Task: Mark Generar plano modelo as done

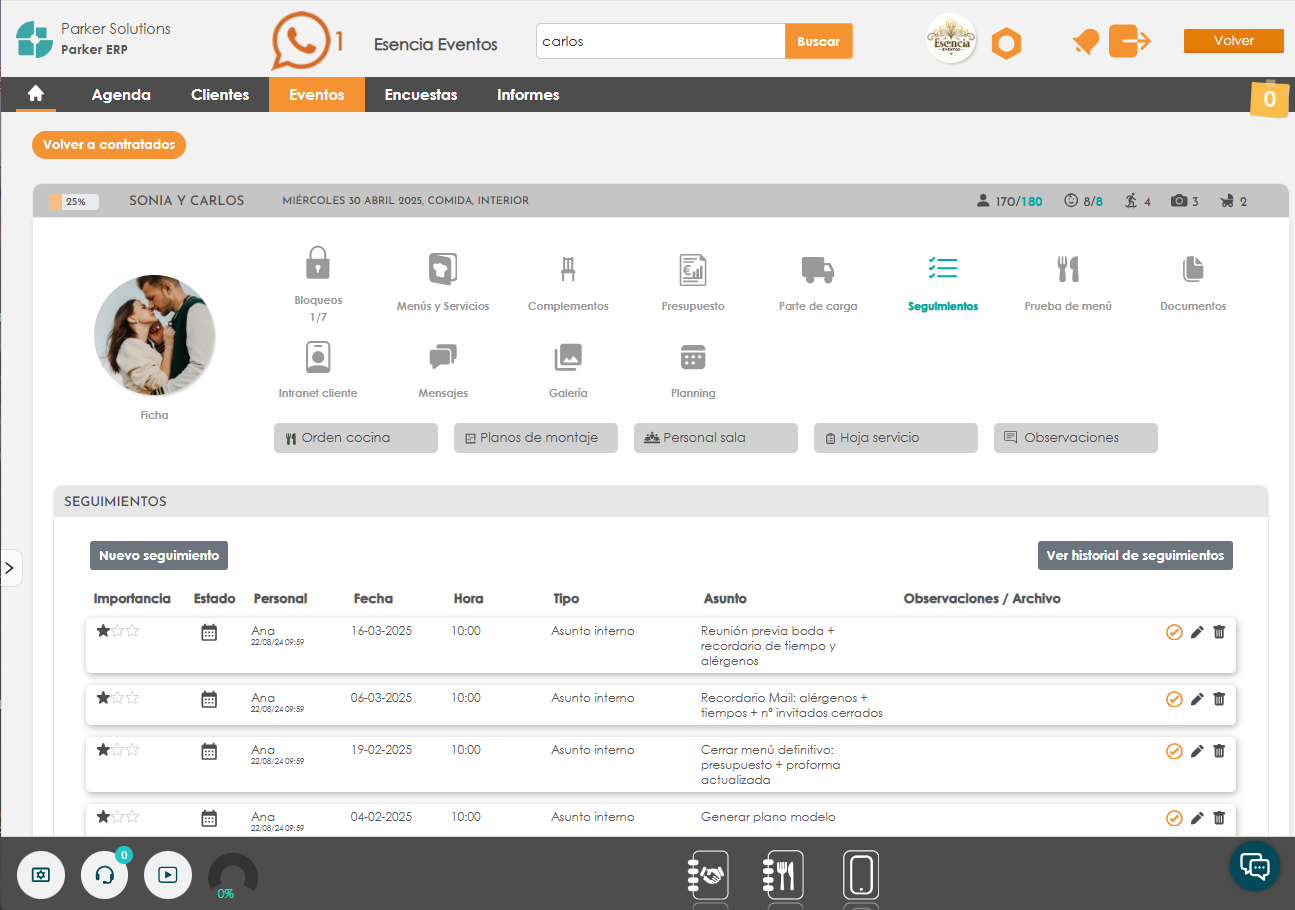Action: click(1174, 818)
